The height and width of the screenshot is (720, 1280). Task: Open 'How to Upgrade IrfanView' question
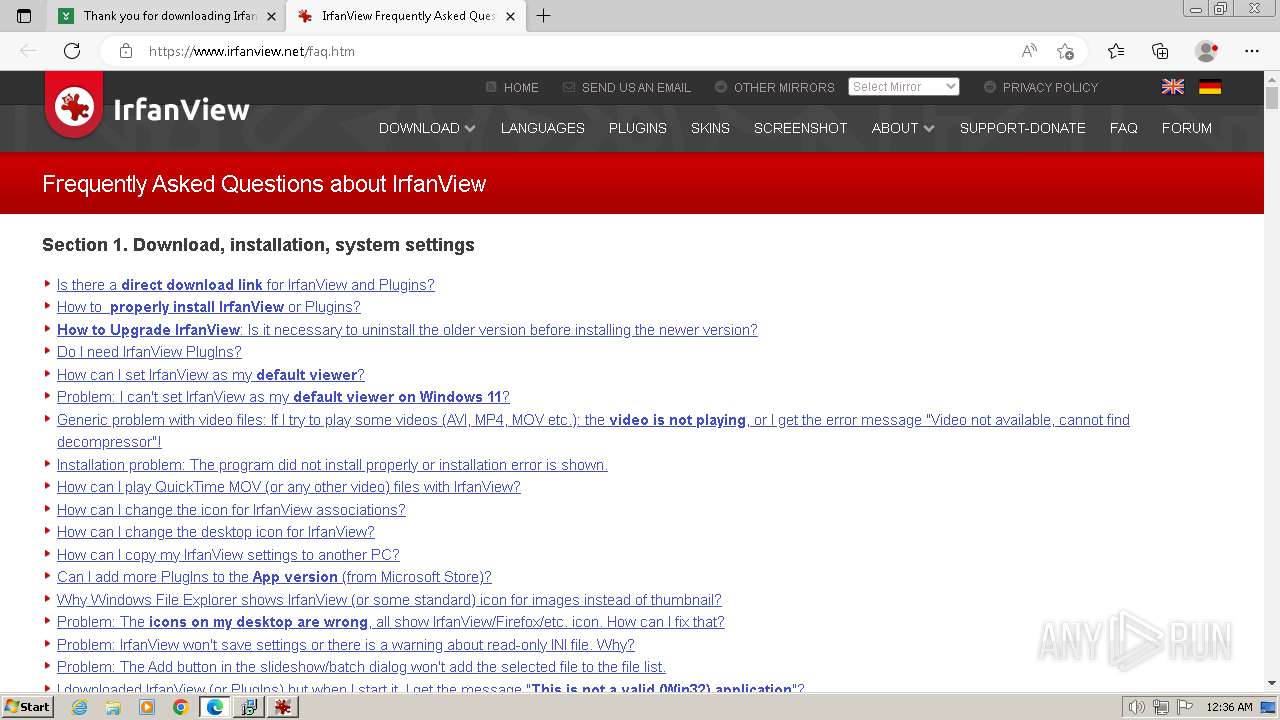pyautogui.click(x=407, y=330)
